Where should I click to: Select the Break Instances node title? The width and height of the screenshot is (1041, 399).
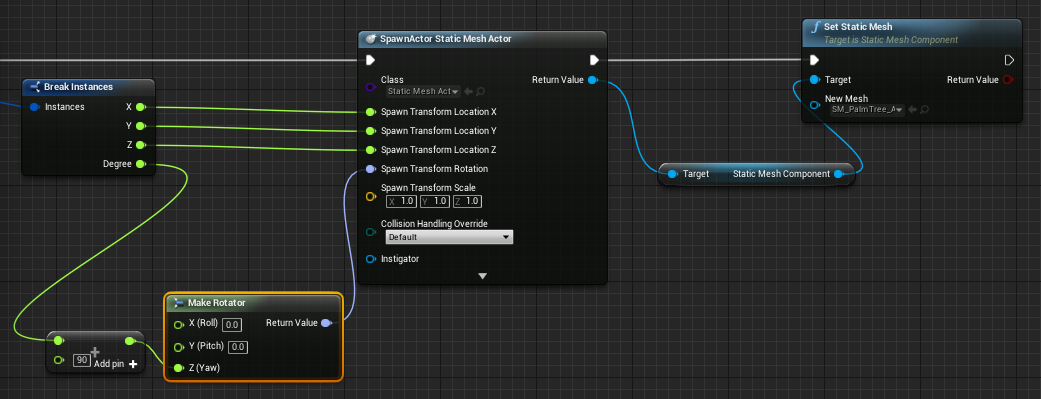tap(78, 87)
